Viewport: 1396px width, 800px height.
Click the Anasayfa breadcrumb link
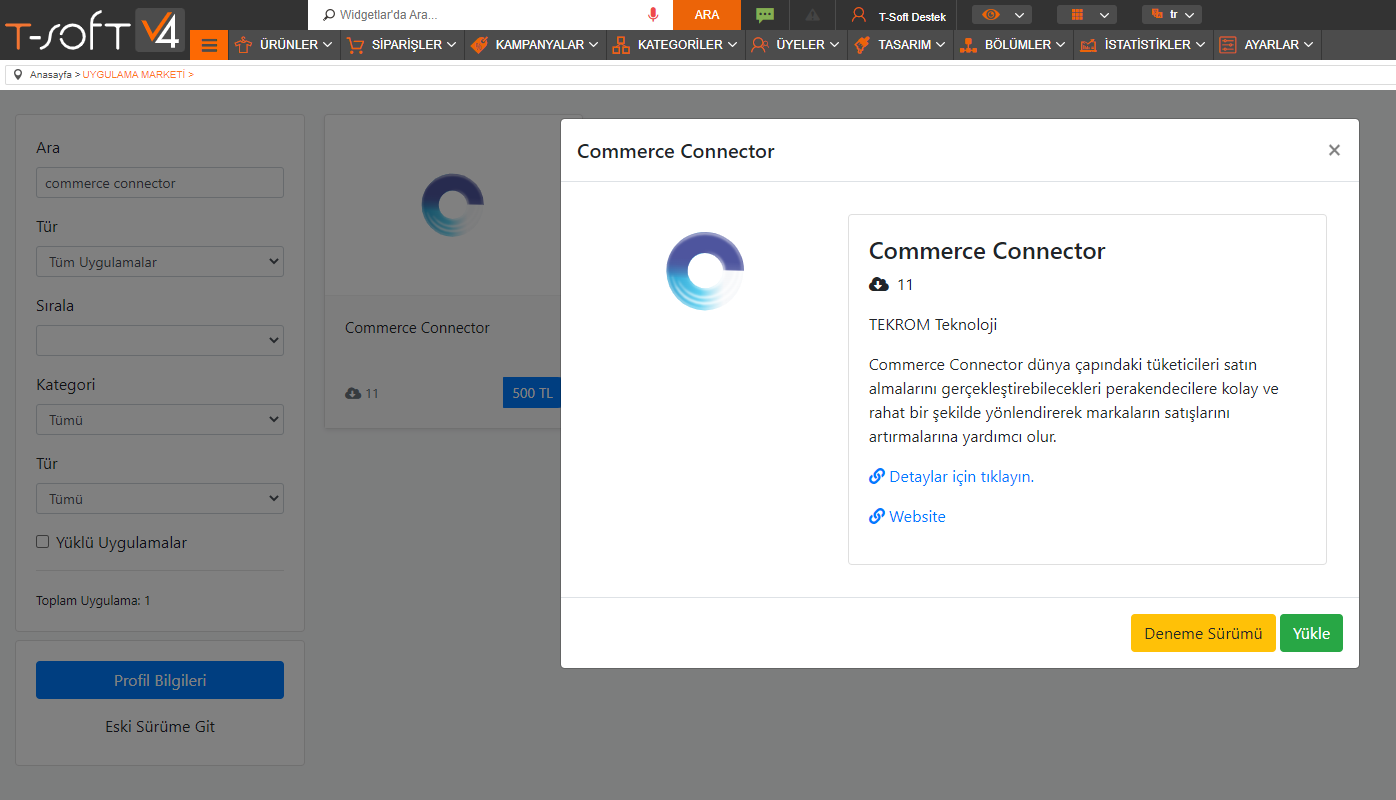pyautogui.click(x=51, y=75)
